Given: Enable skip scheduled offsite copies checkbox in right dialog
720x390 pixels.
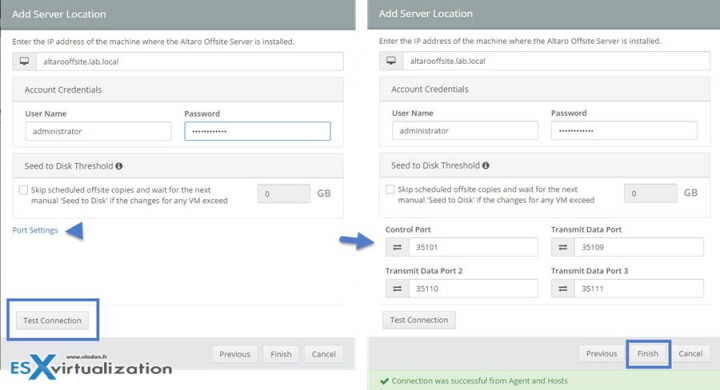Looking at the screenshot, I should click(x=390, y=189).
